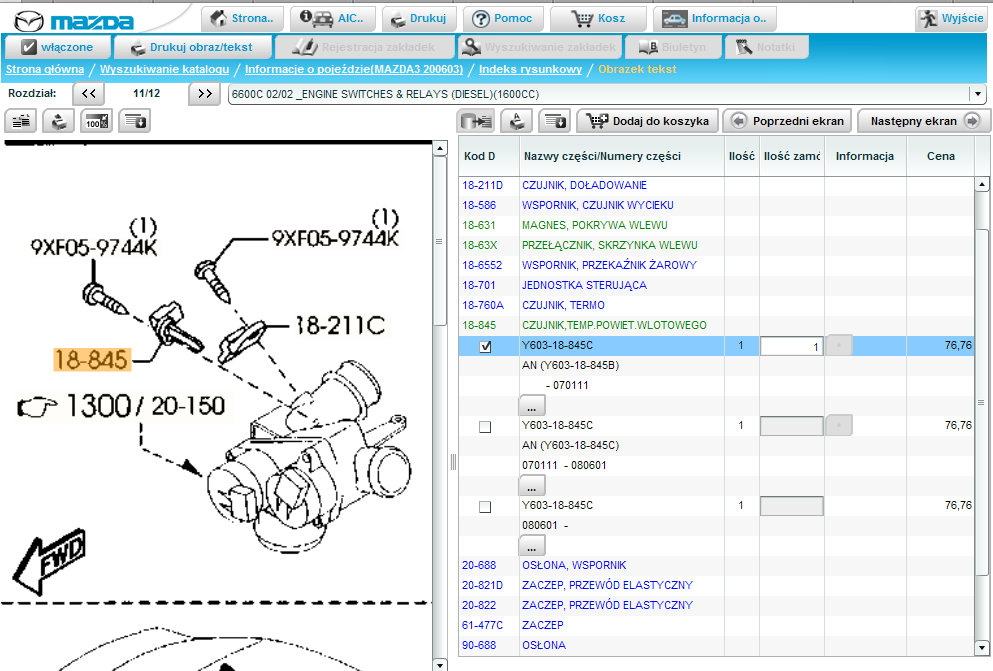Go to previous chapter with << button
The image size is (993, 671).
pyautogui.click(x=88, y=93)
